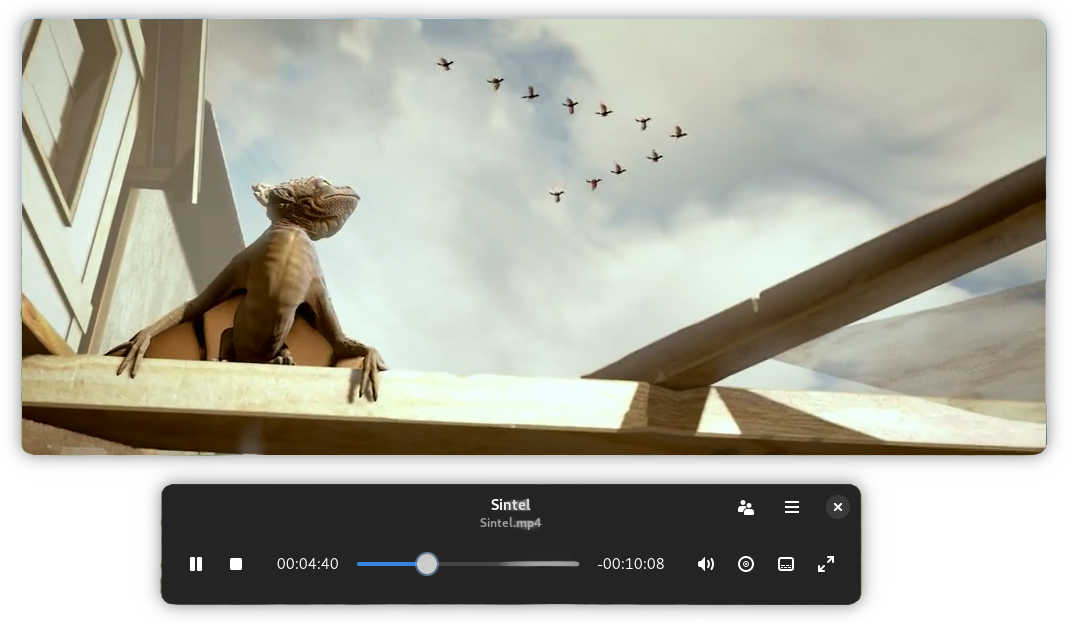Pause the Sintel video playback
Screen dimensions: 1071x623
coord(196,564)
